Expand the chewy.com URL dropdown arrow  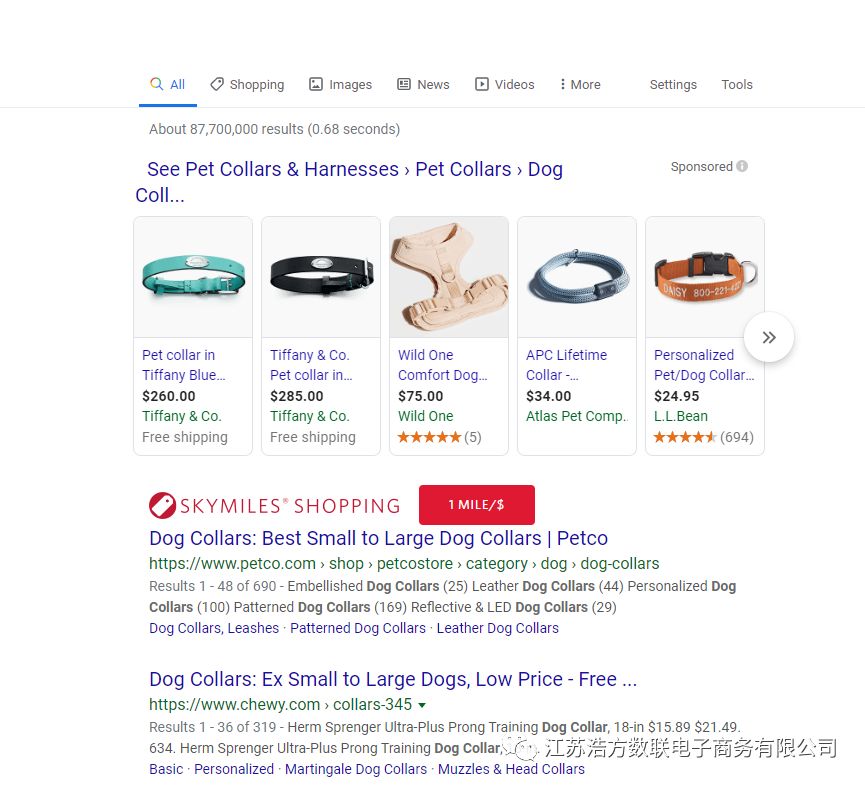coord(422,705)
